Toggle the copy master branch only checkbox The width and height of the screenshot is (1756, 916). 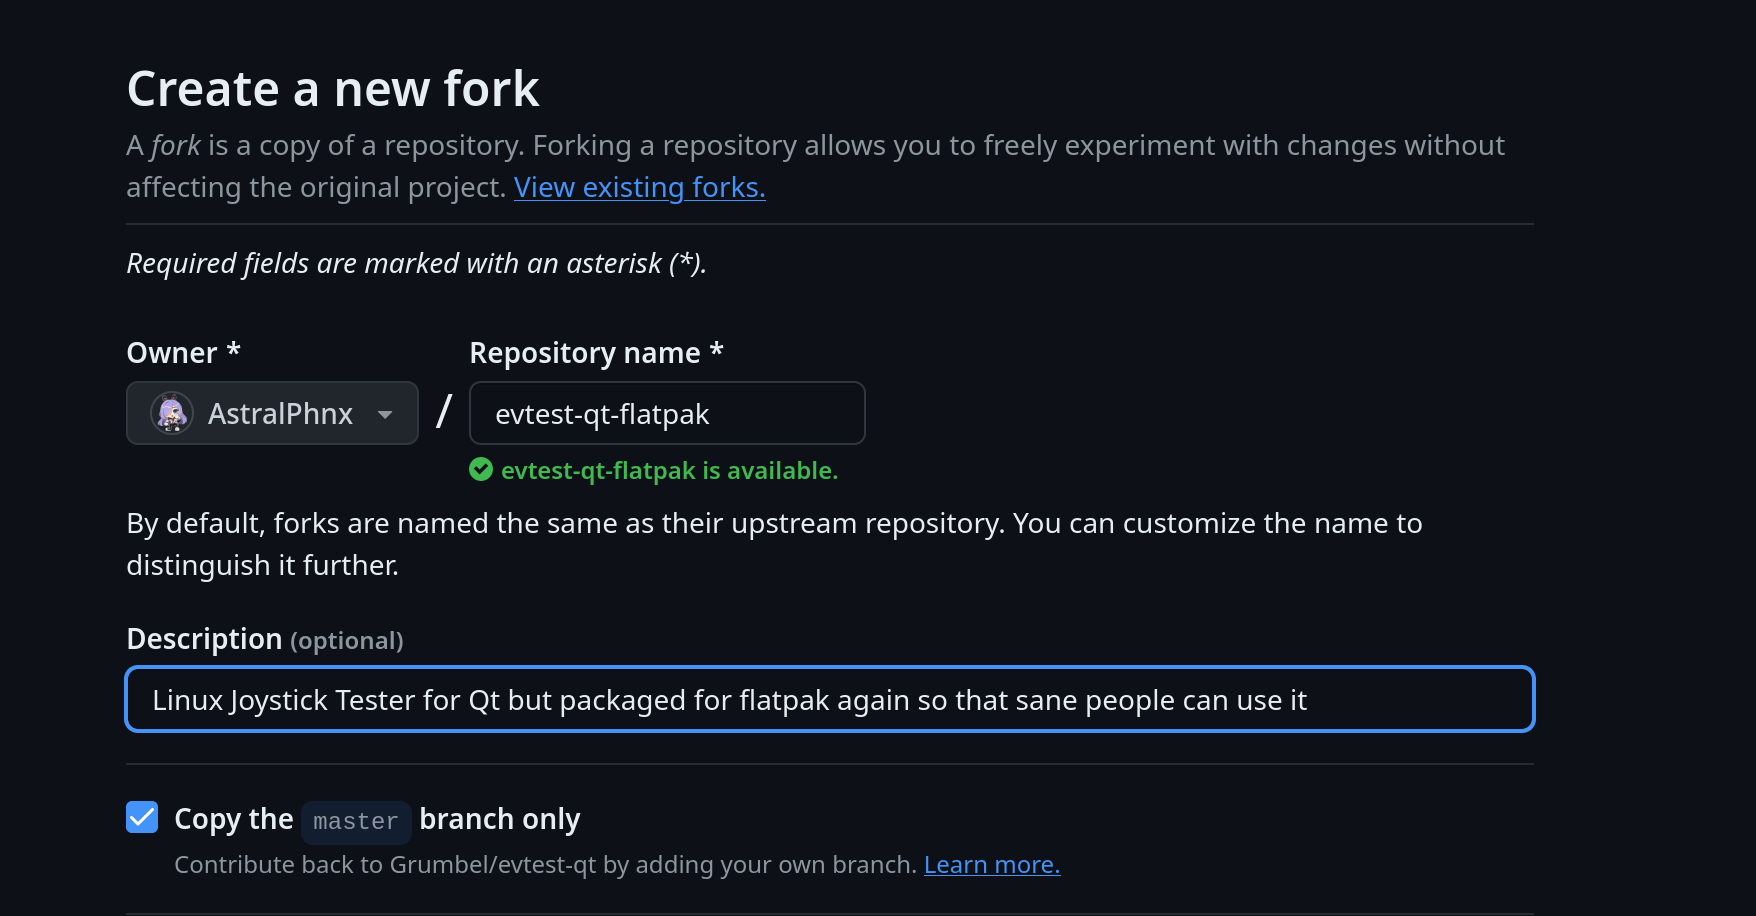[142, 817]
